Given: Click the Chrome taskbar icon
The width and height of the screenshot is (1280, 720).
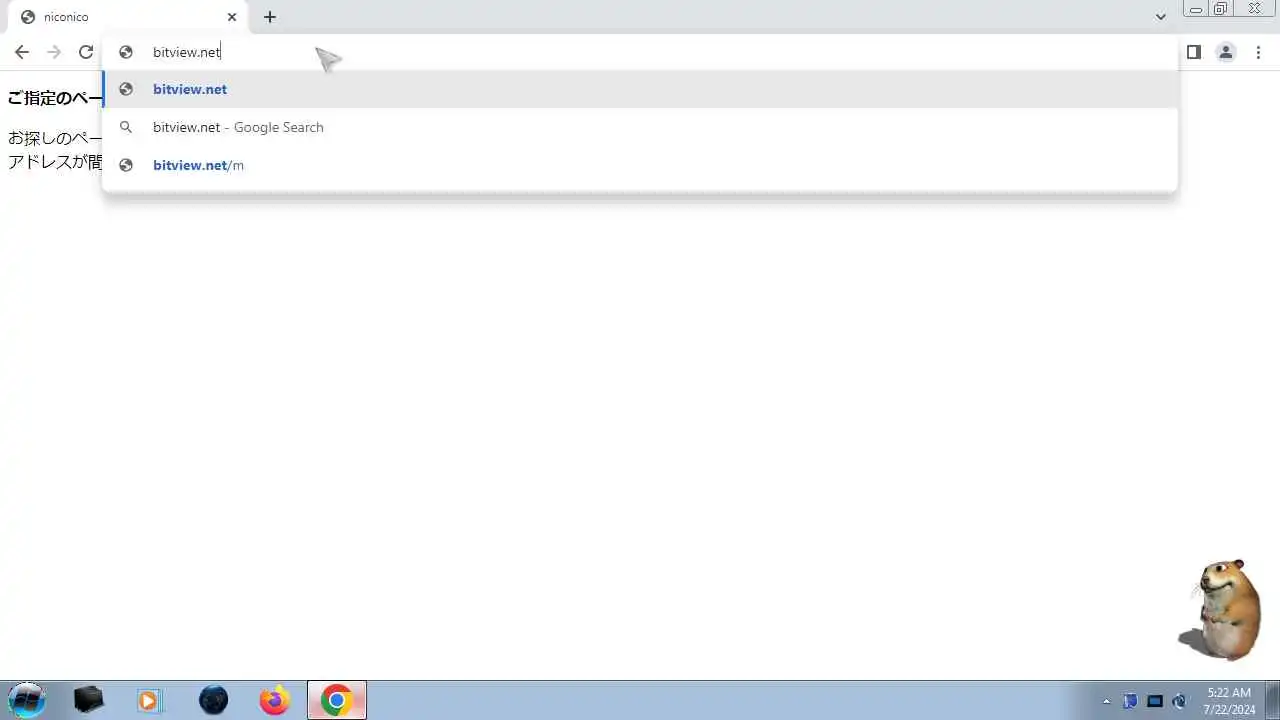Looking at the screenshot, I should tap(337, 700).
